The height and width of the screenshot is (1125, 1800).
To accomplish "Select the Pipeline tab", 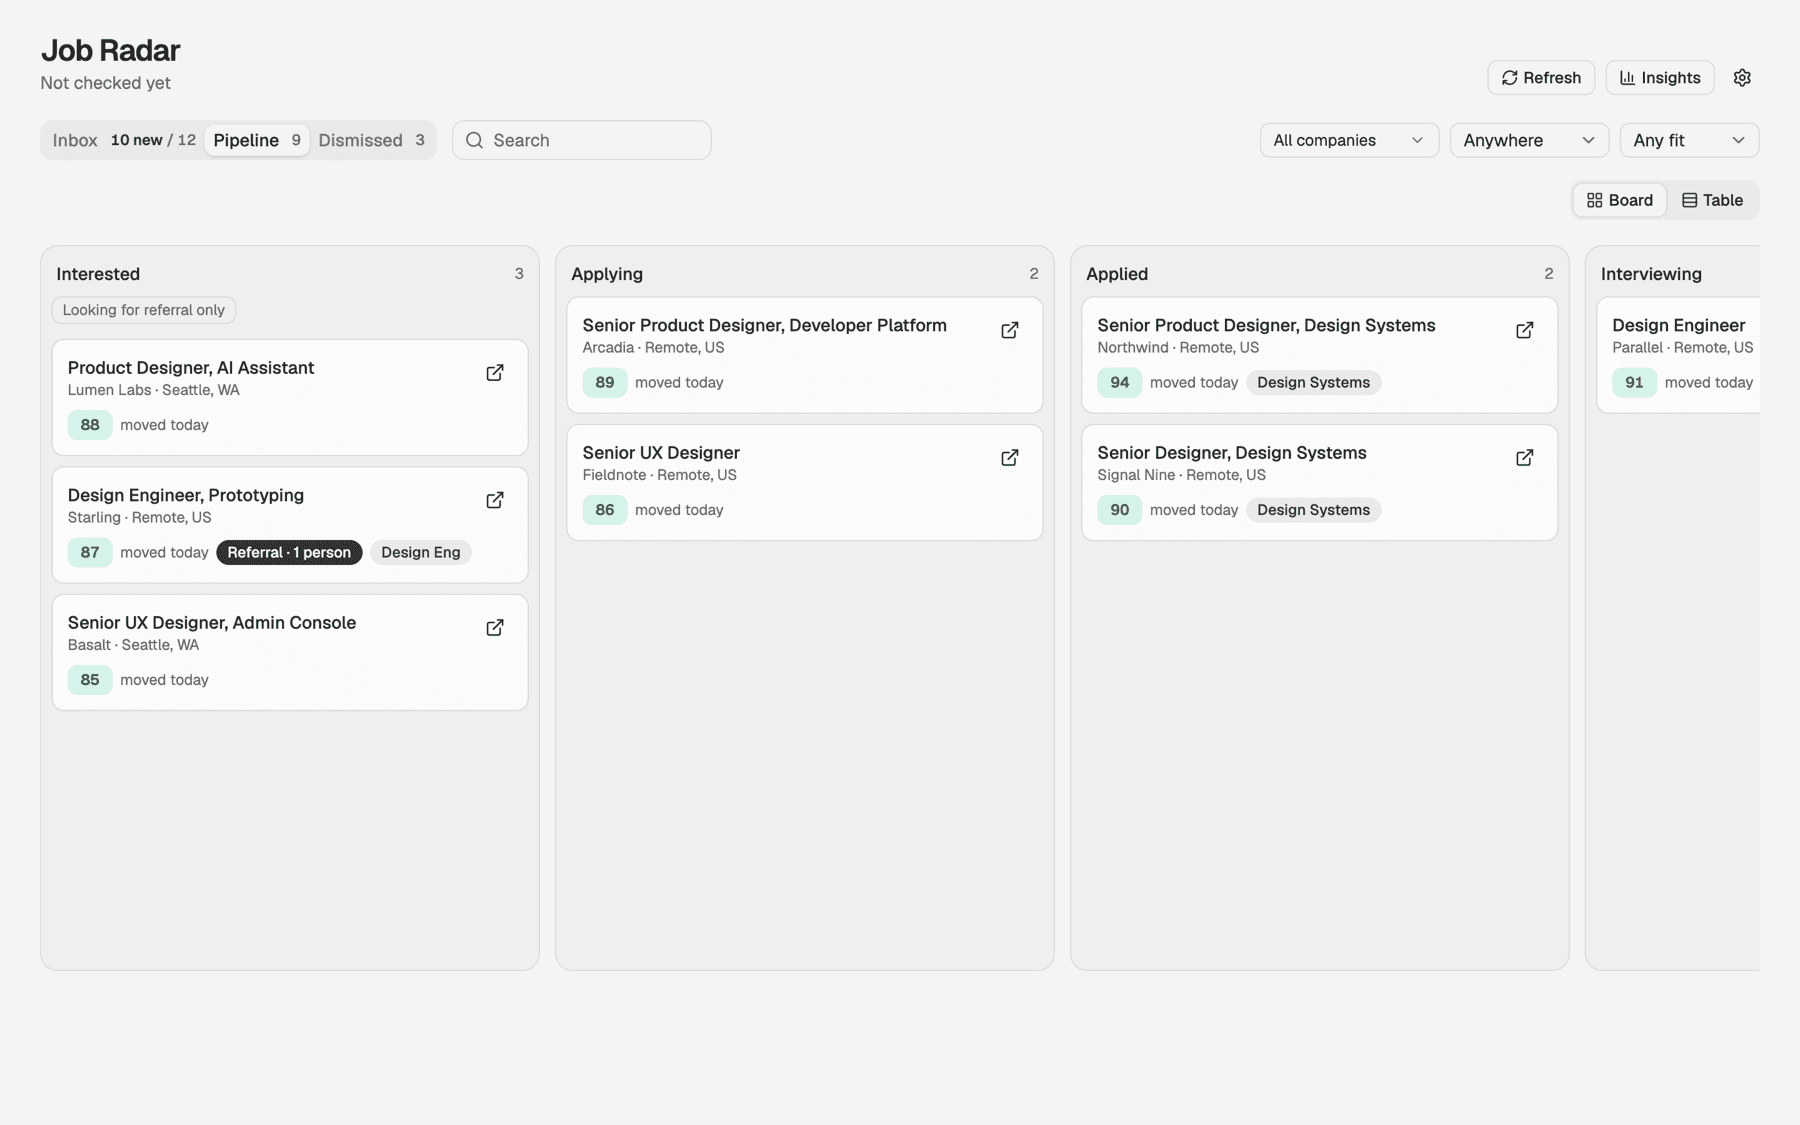I will pos(257,140).
